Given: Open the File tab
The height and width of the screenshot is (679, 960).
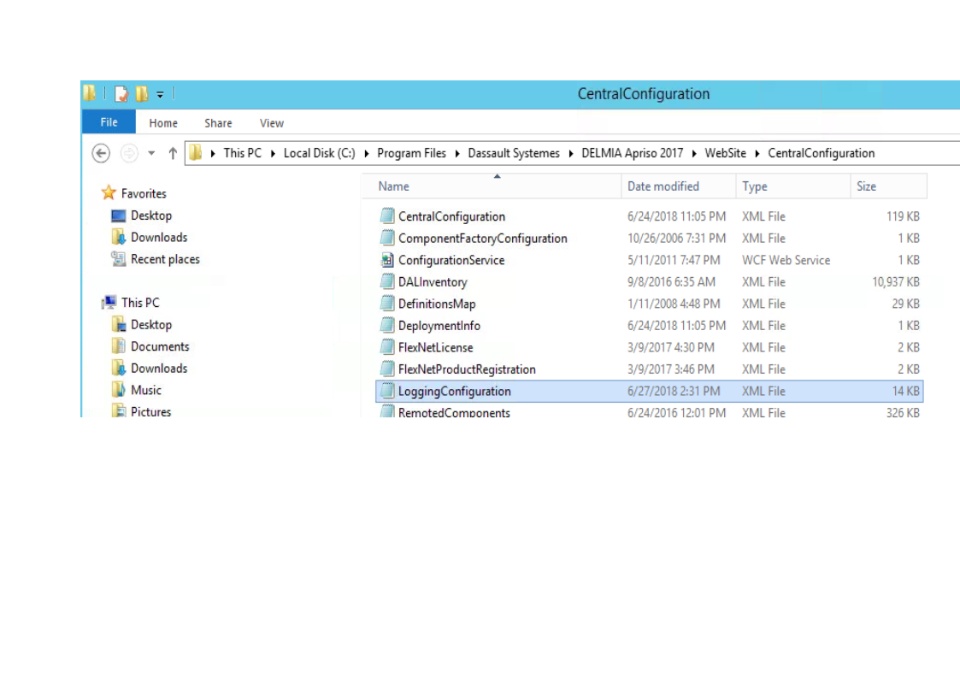Looking at the screenshot, I should (109, 122).
